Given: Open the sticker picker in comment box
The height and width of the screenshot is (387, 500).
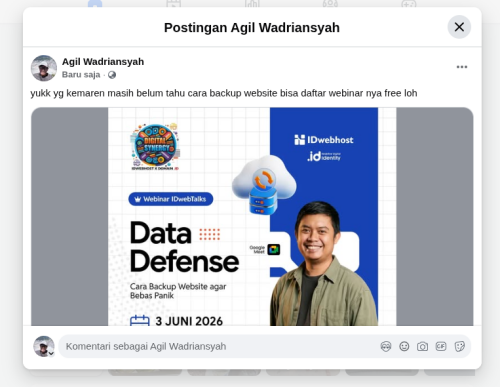Looking at the screenshot, I should pos(459,347).
